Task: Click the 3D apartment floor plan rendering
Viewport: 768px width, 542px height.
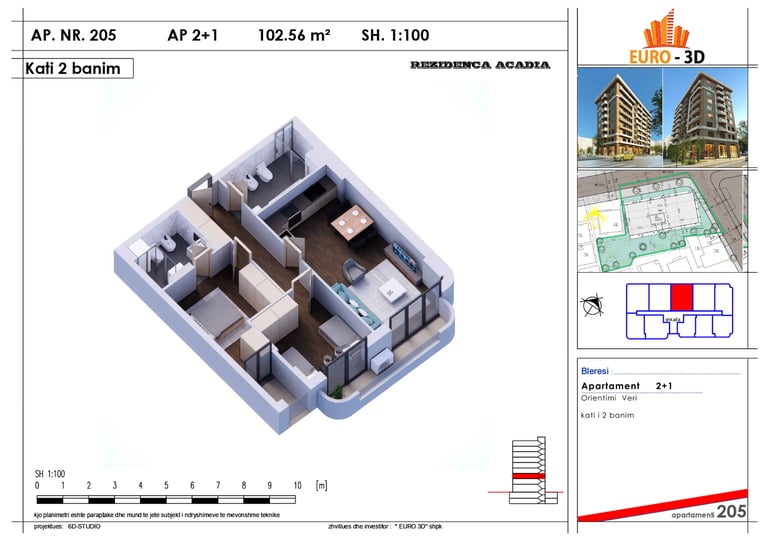Action: (x=284, y=274)
